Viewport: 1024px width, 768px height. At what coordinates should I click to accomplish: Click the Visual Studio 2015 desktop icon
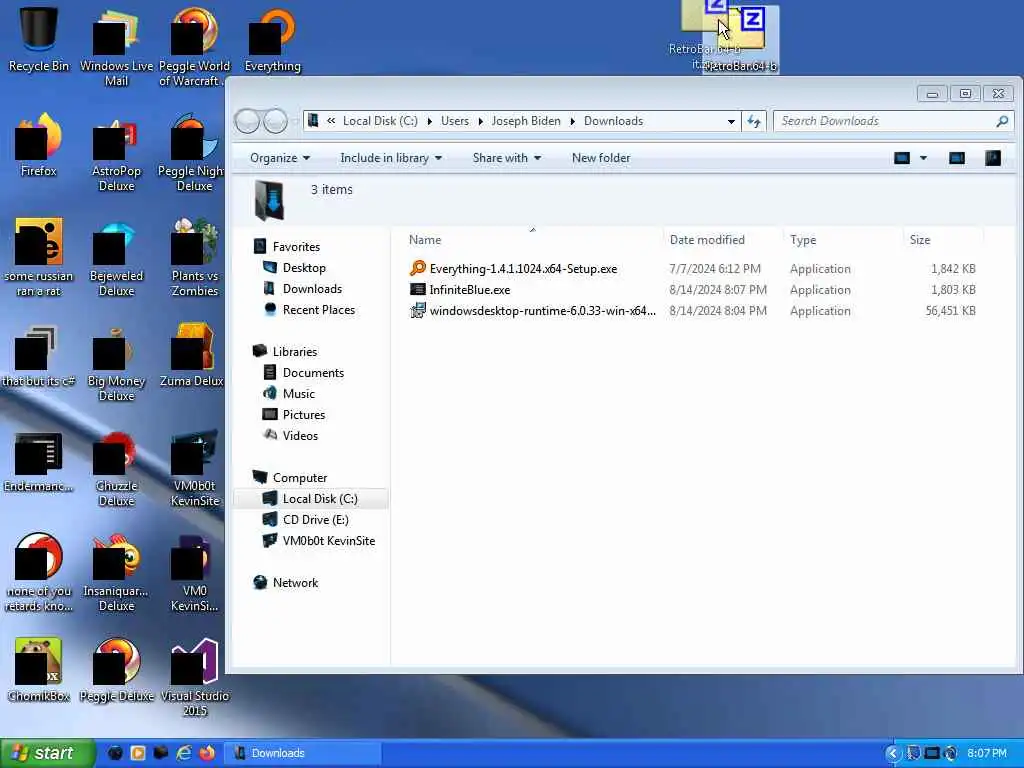click(195, 678)
